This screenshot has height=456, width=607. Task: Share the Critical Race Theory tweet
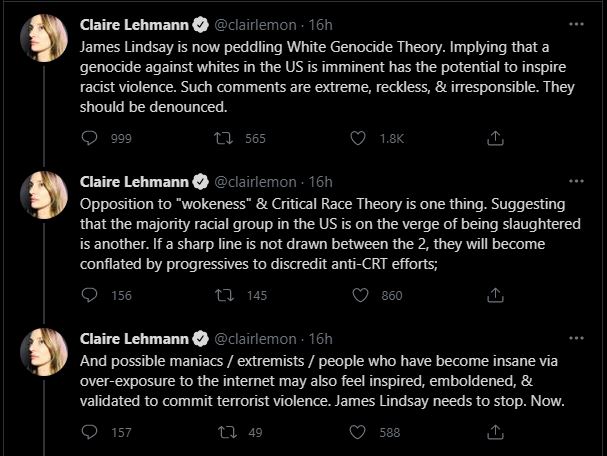[493, 295]
